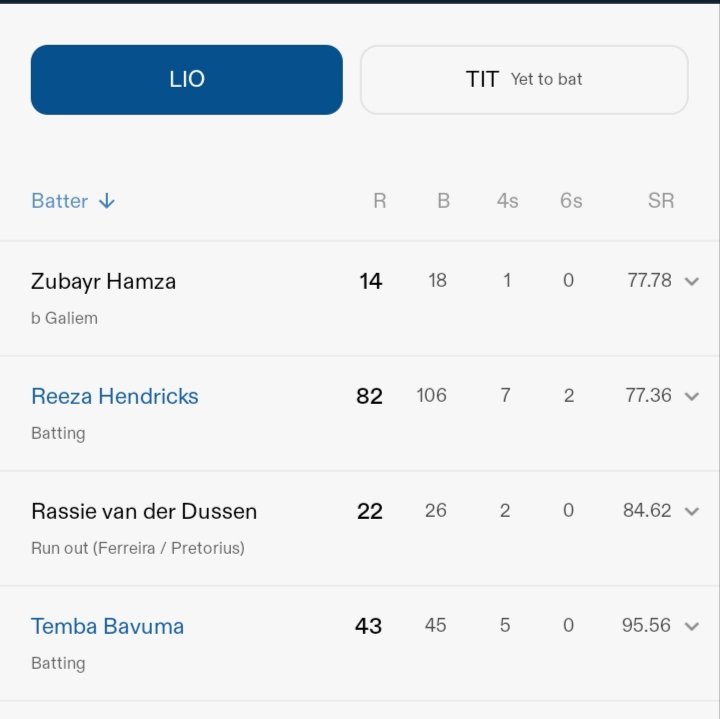This screenshot has width=720, height=719.
Task: Expand Zubayr Hamza's row chevron
Action: click(691, 281)
